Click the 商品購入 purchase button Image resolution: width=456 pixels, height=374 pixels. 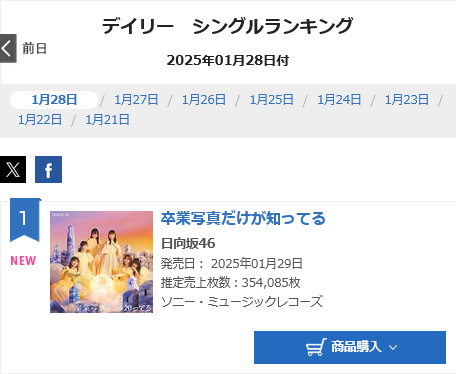(350, 347)
